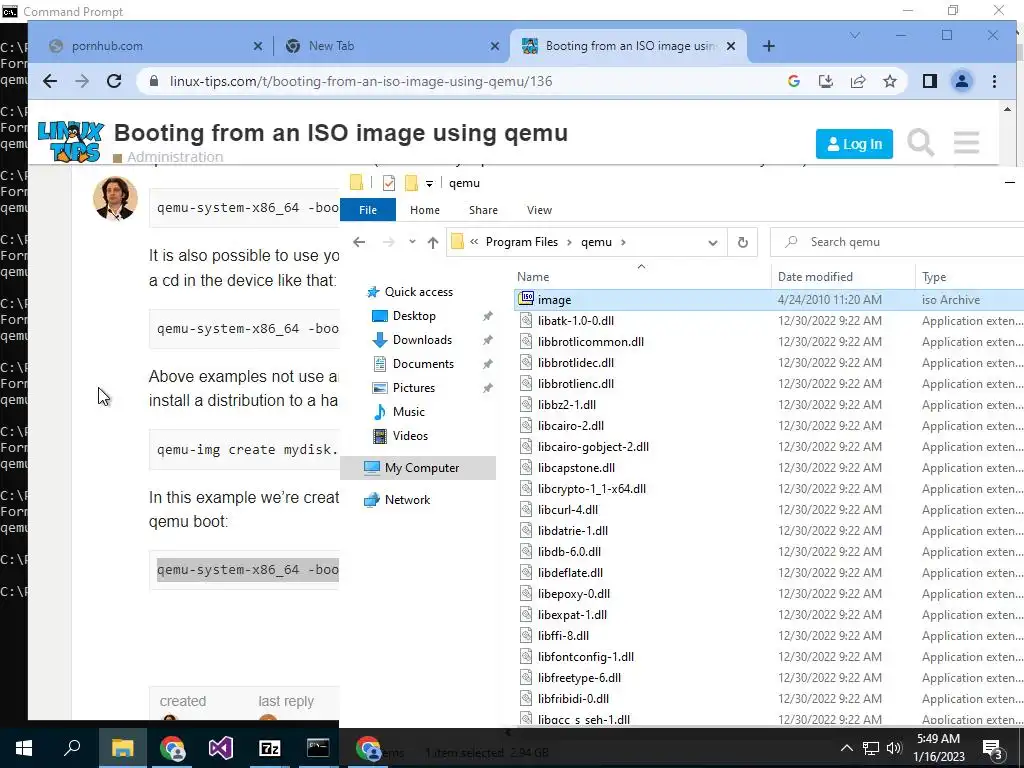Open the Chrome share icon

click(x=857, y=81)
